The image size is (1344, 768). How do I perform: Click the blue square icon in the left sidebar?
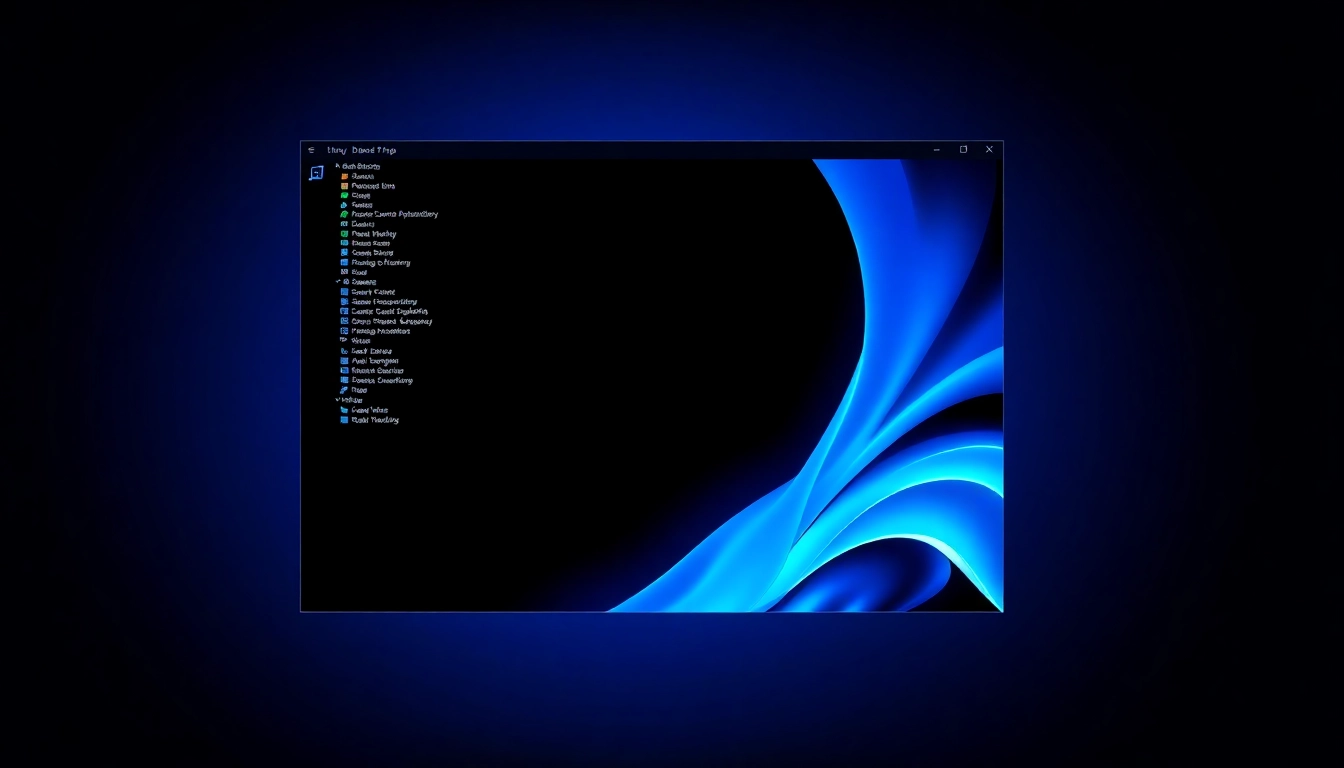(316, 173)
